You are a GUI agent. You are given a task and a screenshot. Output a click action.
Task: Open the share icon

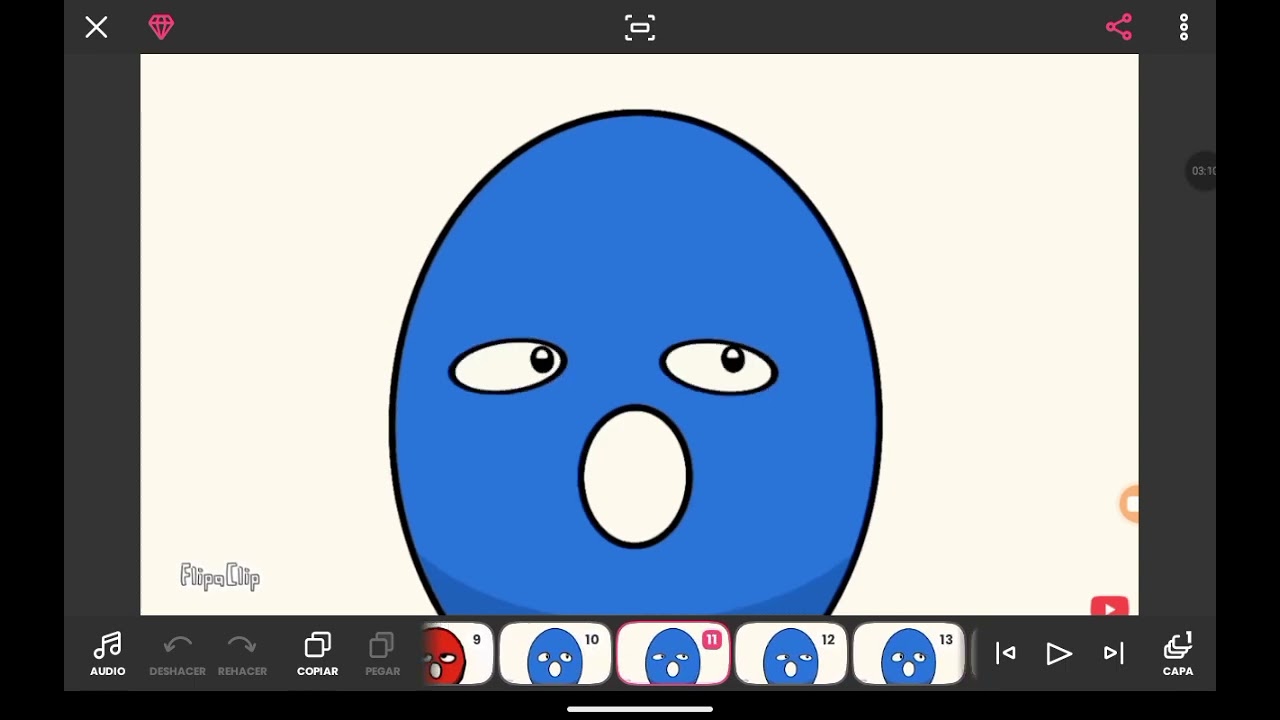[1119, 27]
